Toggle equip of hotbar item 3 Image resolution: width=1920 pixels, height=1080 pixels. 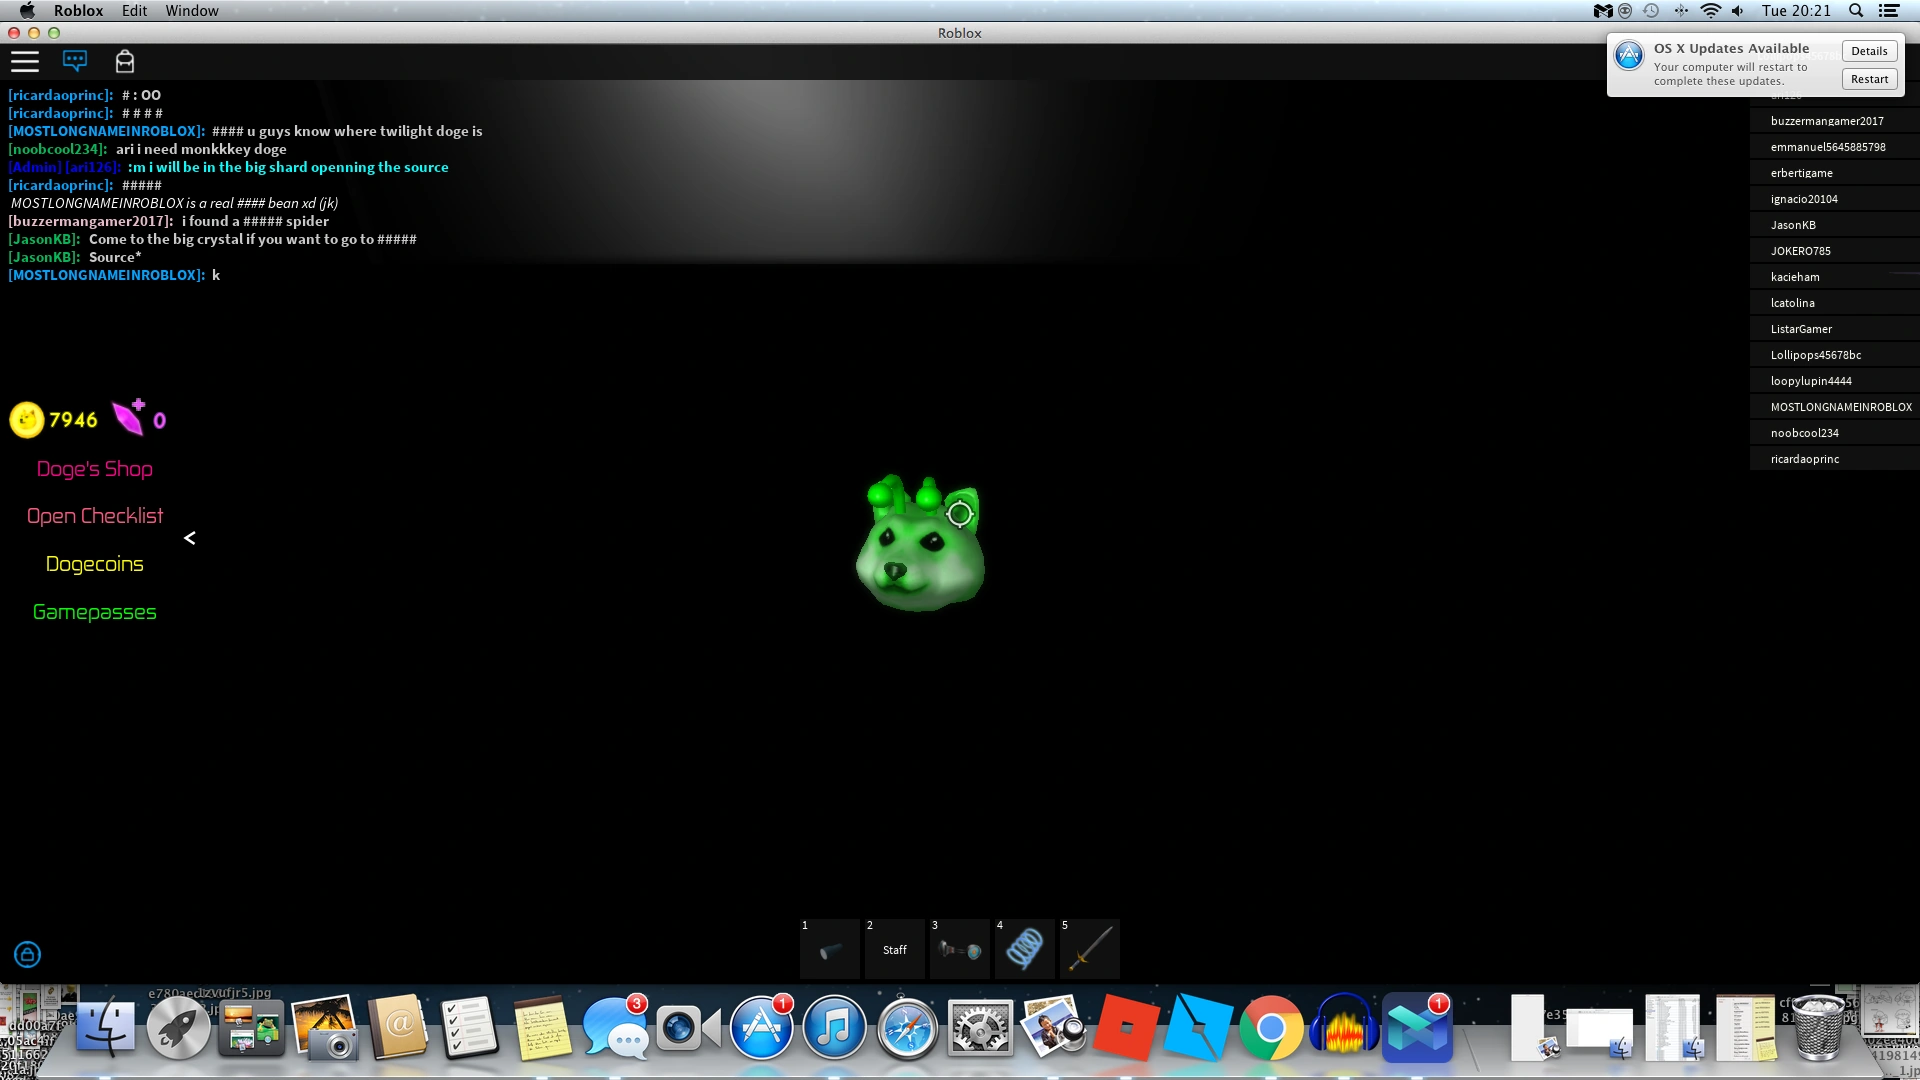pos(959,948)
